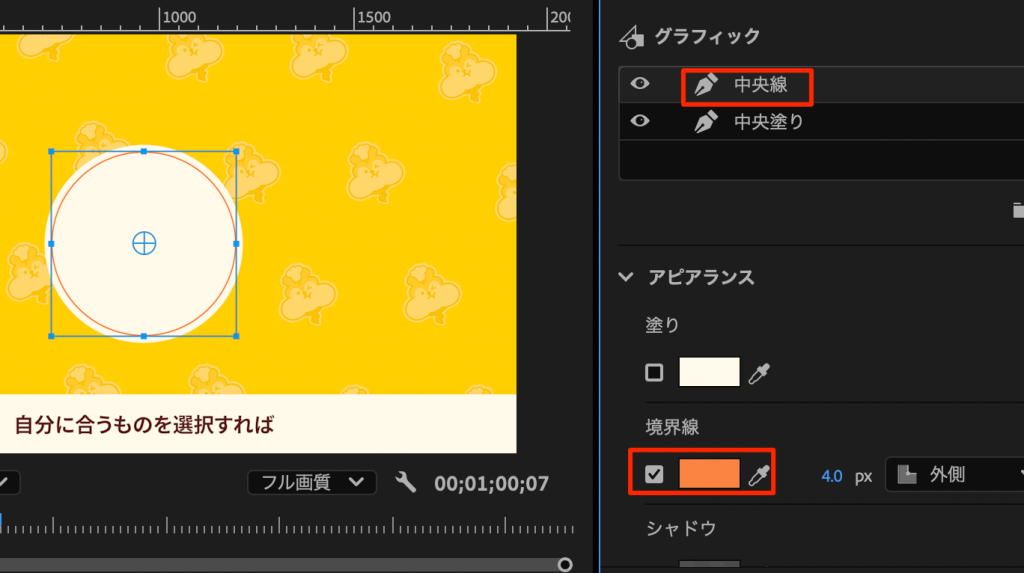Open the wrench settings icon
This screenshot has width=1024, height=573.
click(x=405, y=483)
